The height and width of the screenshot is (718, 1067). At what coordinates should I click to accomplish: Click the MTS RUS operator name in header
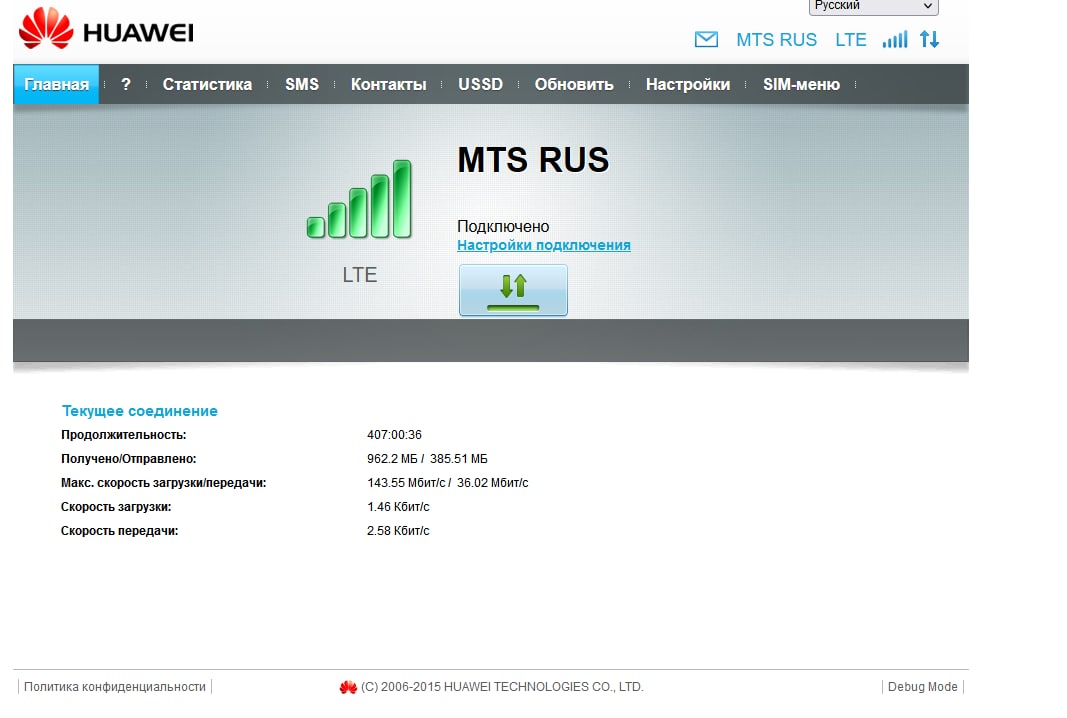click(x=776, y=40)
